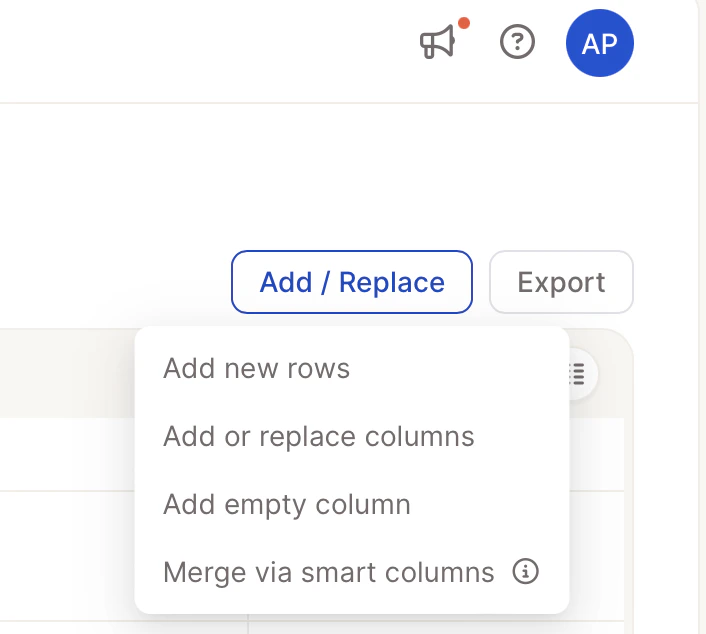The image size is (706, 634).
Task: Click the first table row left of the menu
Action: tap(67, 455)
